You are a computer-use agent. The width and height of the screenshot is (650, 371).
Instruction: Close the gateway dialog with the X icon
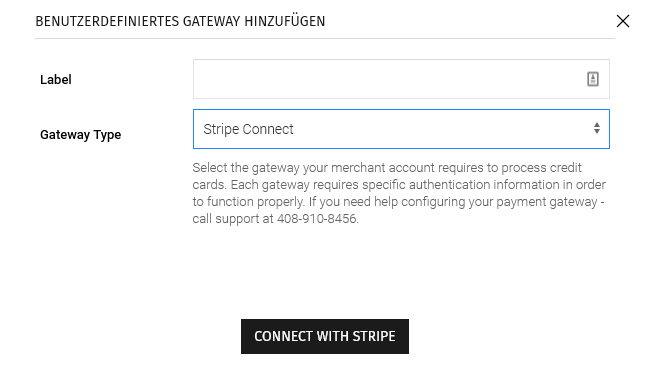coord(623,21)
